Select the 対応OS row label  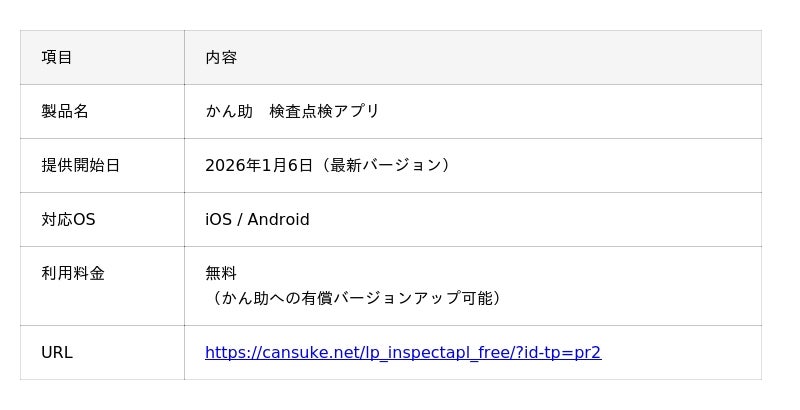(x=68, y=219)
